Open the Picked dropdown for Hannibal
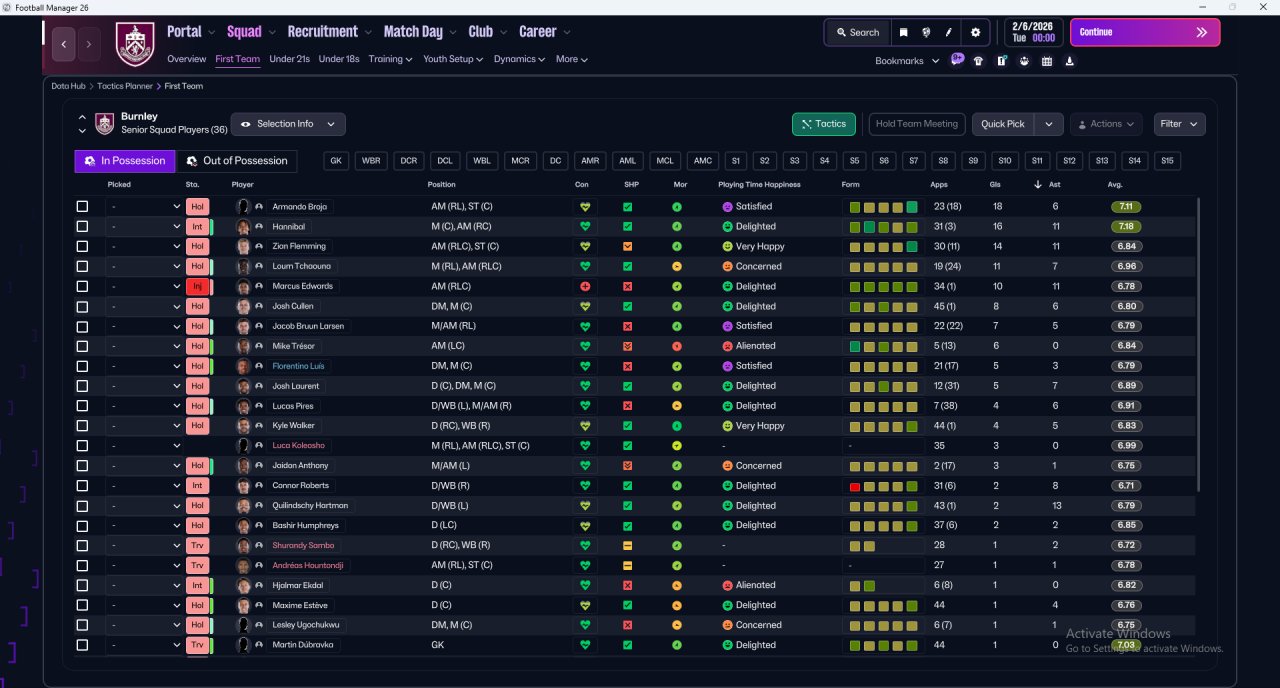The width and height of the screenshot is (1280, 688). [x=145, y=227]
